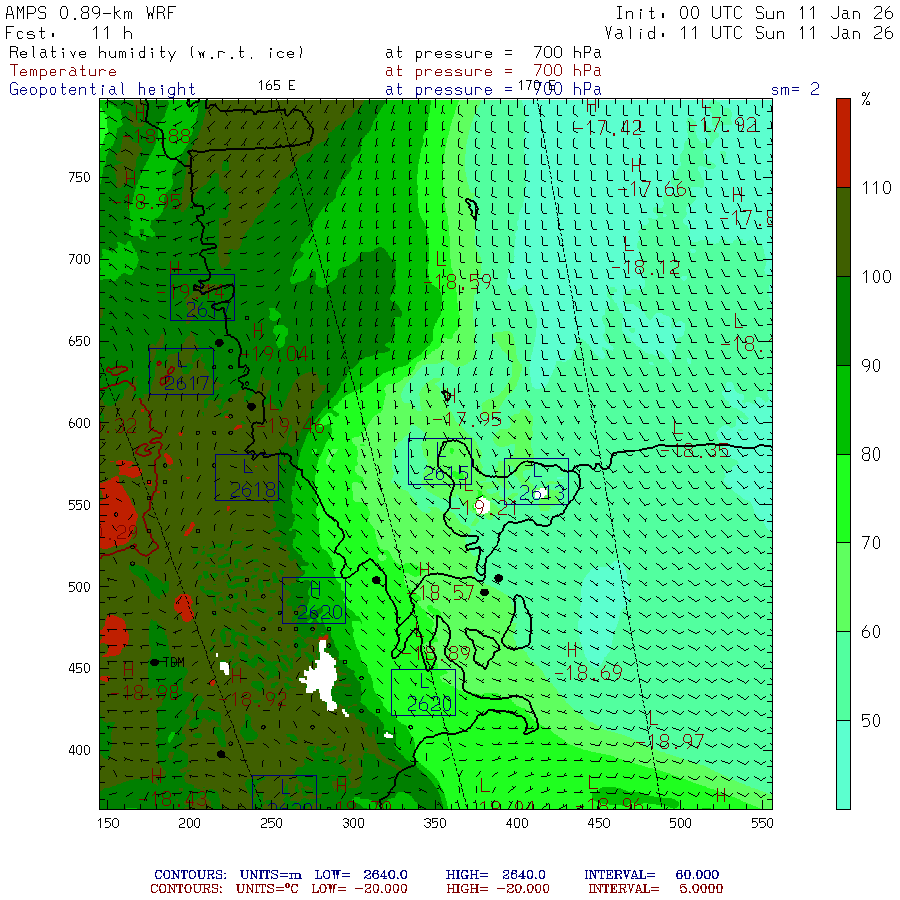
Task: Pick the light green color bar segment between 60 and 70
Action: pyautogui.click(x=843, y=587)
